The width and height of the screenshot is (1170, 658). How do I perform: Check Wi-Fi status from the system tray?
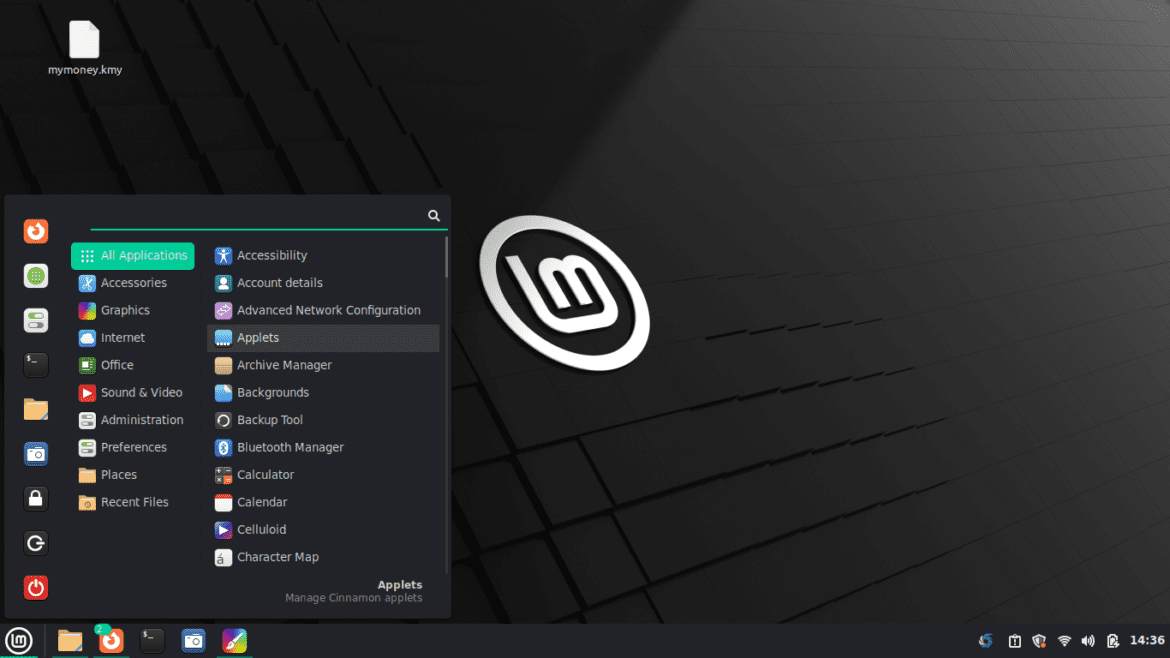1063,640
